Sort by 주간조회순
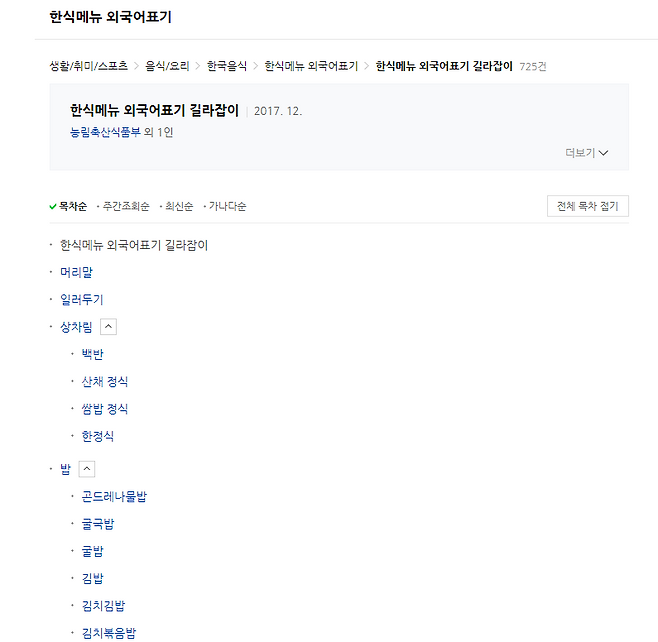Screen dimensions: 658x642 coord(126,206)
